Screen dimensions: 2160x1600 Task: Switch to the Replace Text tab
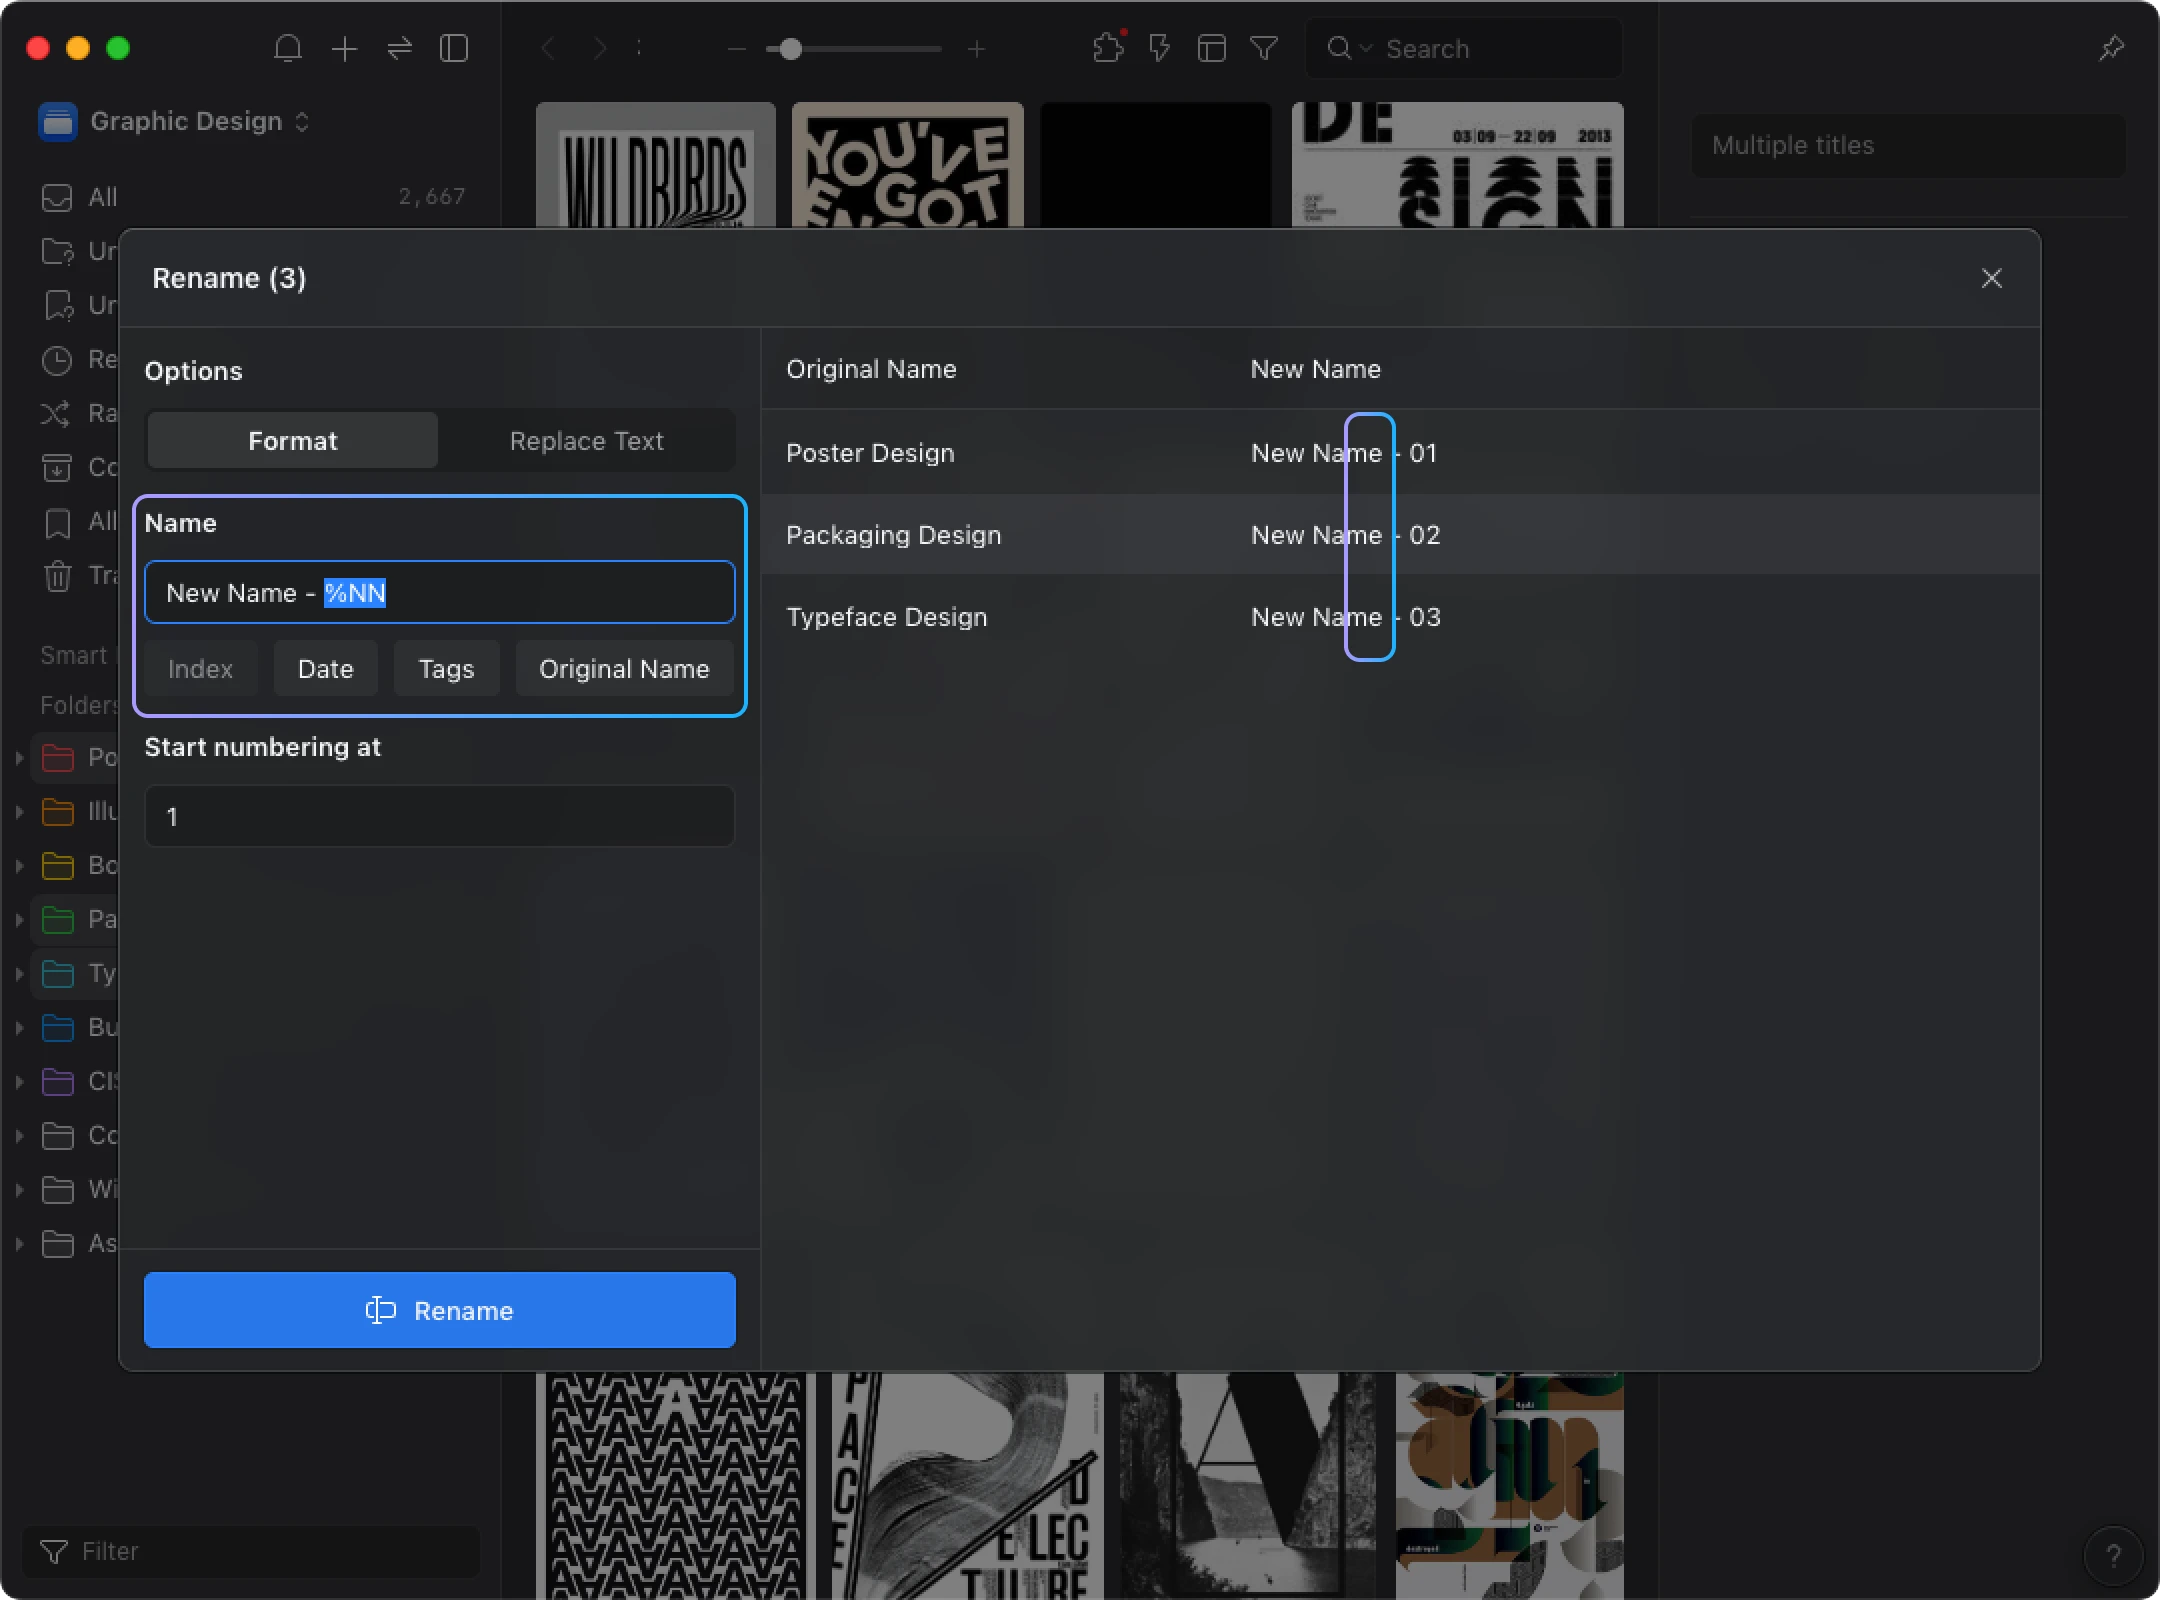pos(586,441)
